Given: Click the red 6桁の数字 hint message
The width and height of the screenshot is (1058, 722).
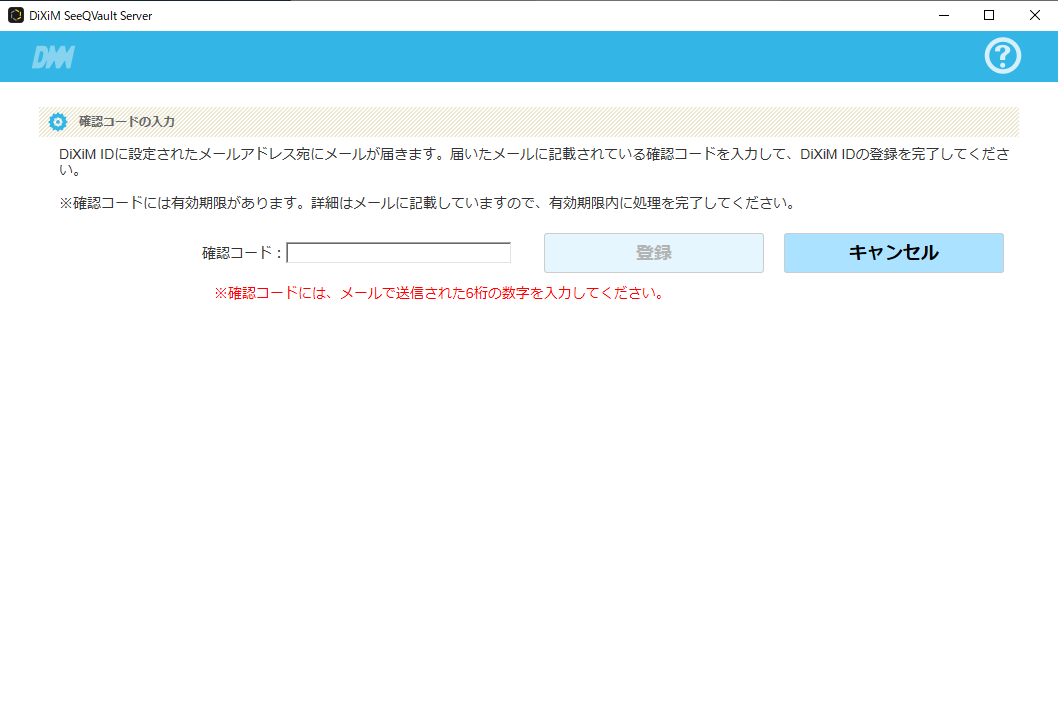Looking at the screenshot, I should 439,294.
